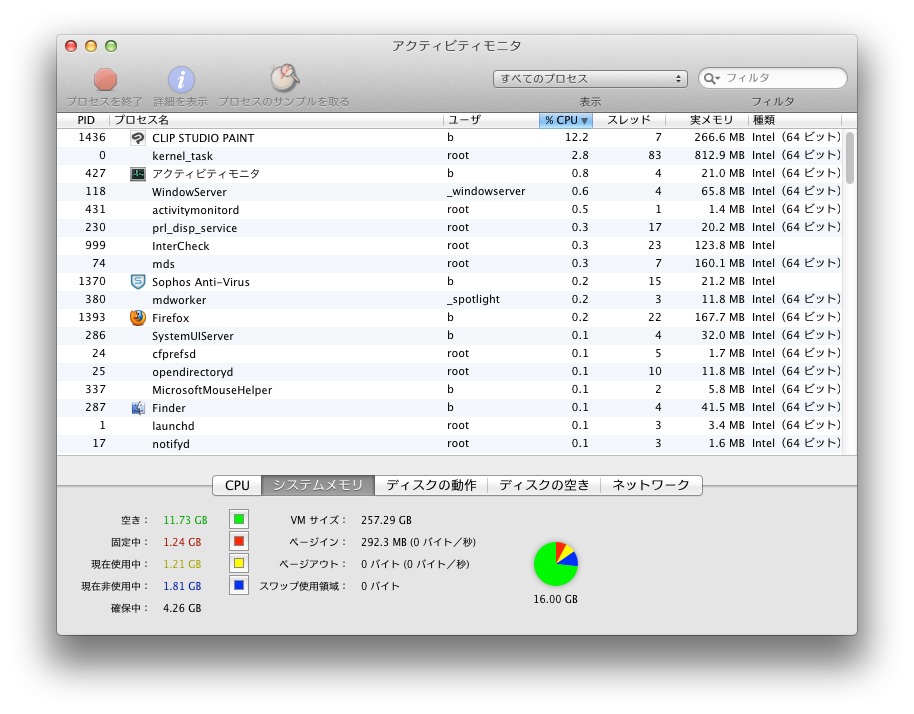Screen dimensions: 914x714
Task: Click the Quit Process stop-sign icon
Action: [105, 80]
